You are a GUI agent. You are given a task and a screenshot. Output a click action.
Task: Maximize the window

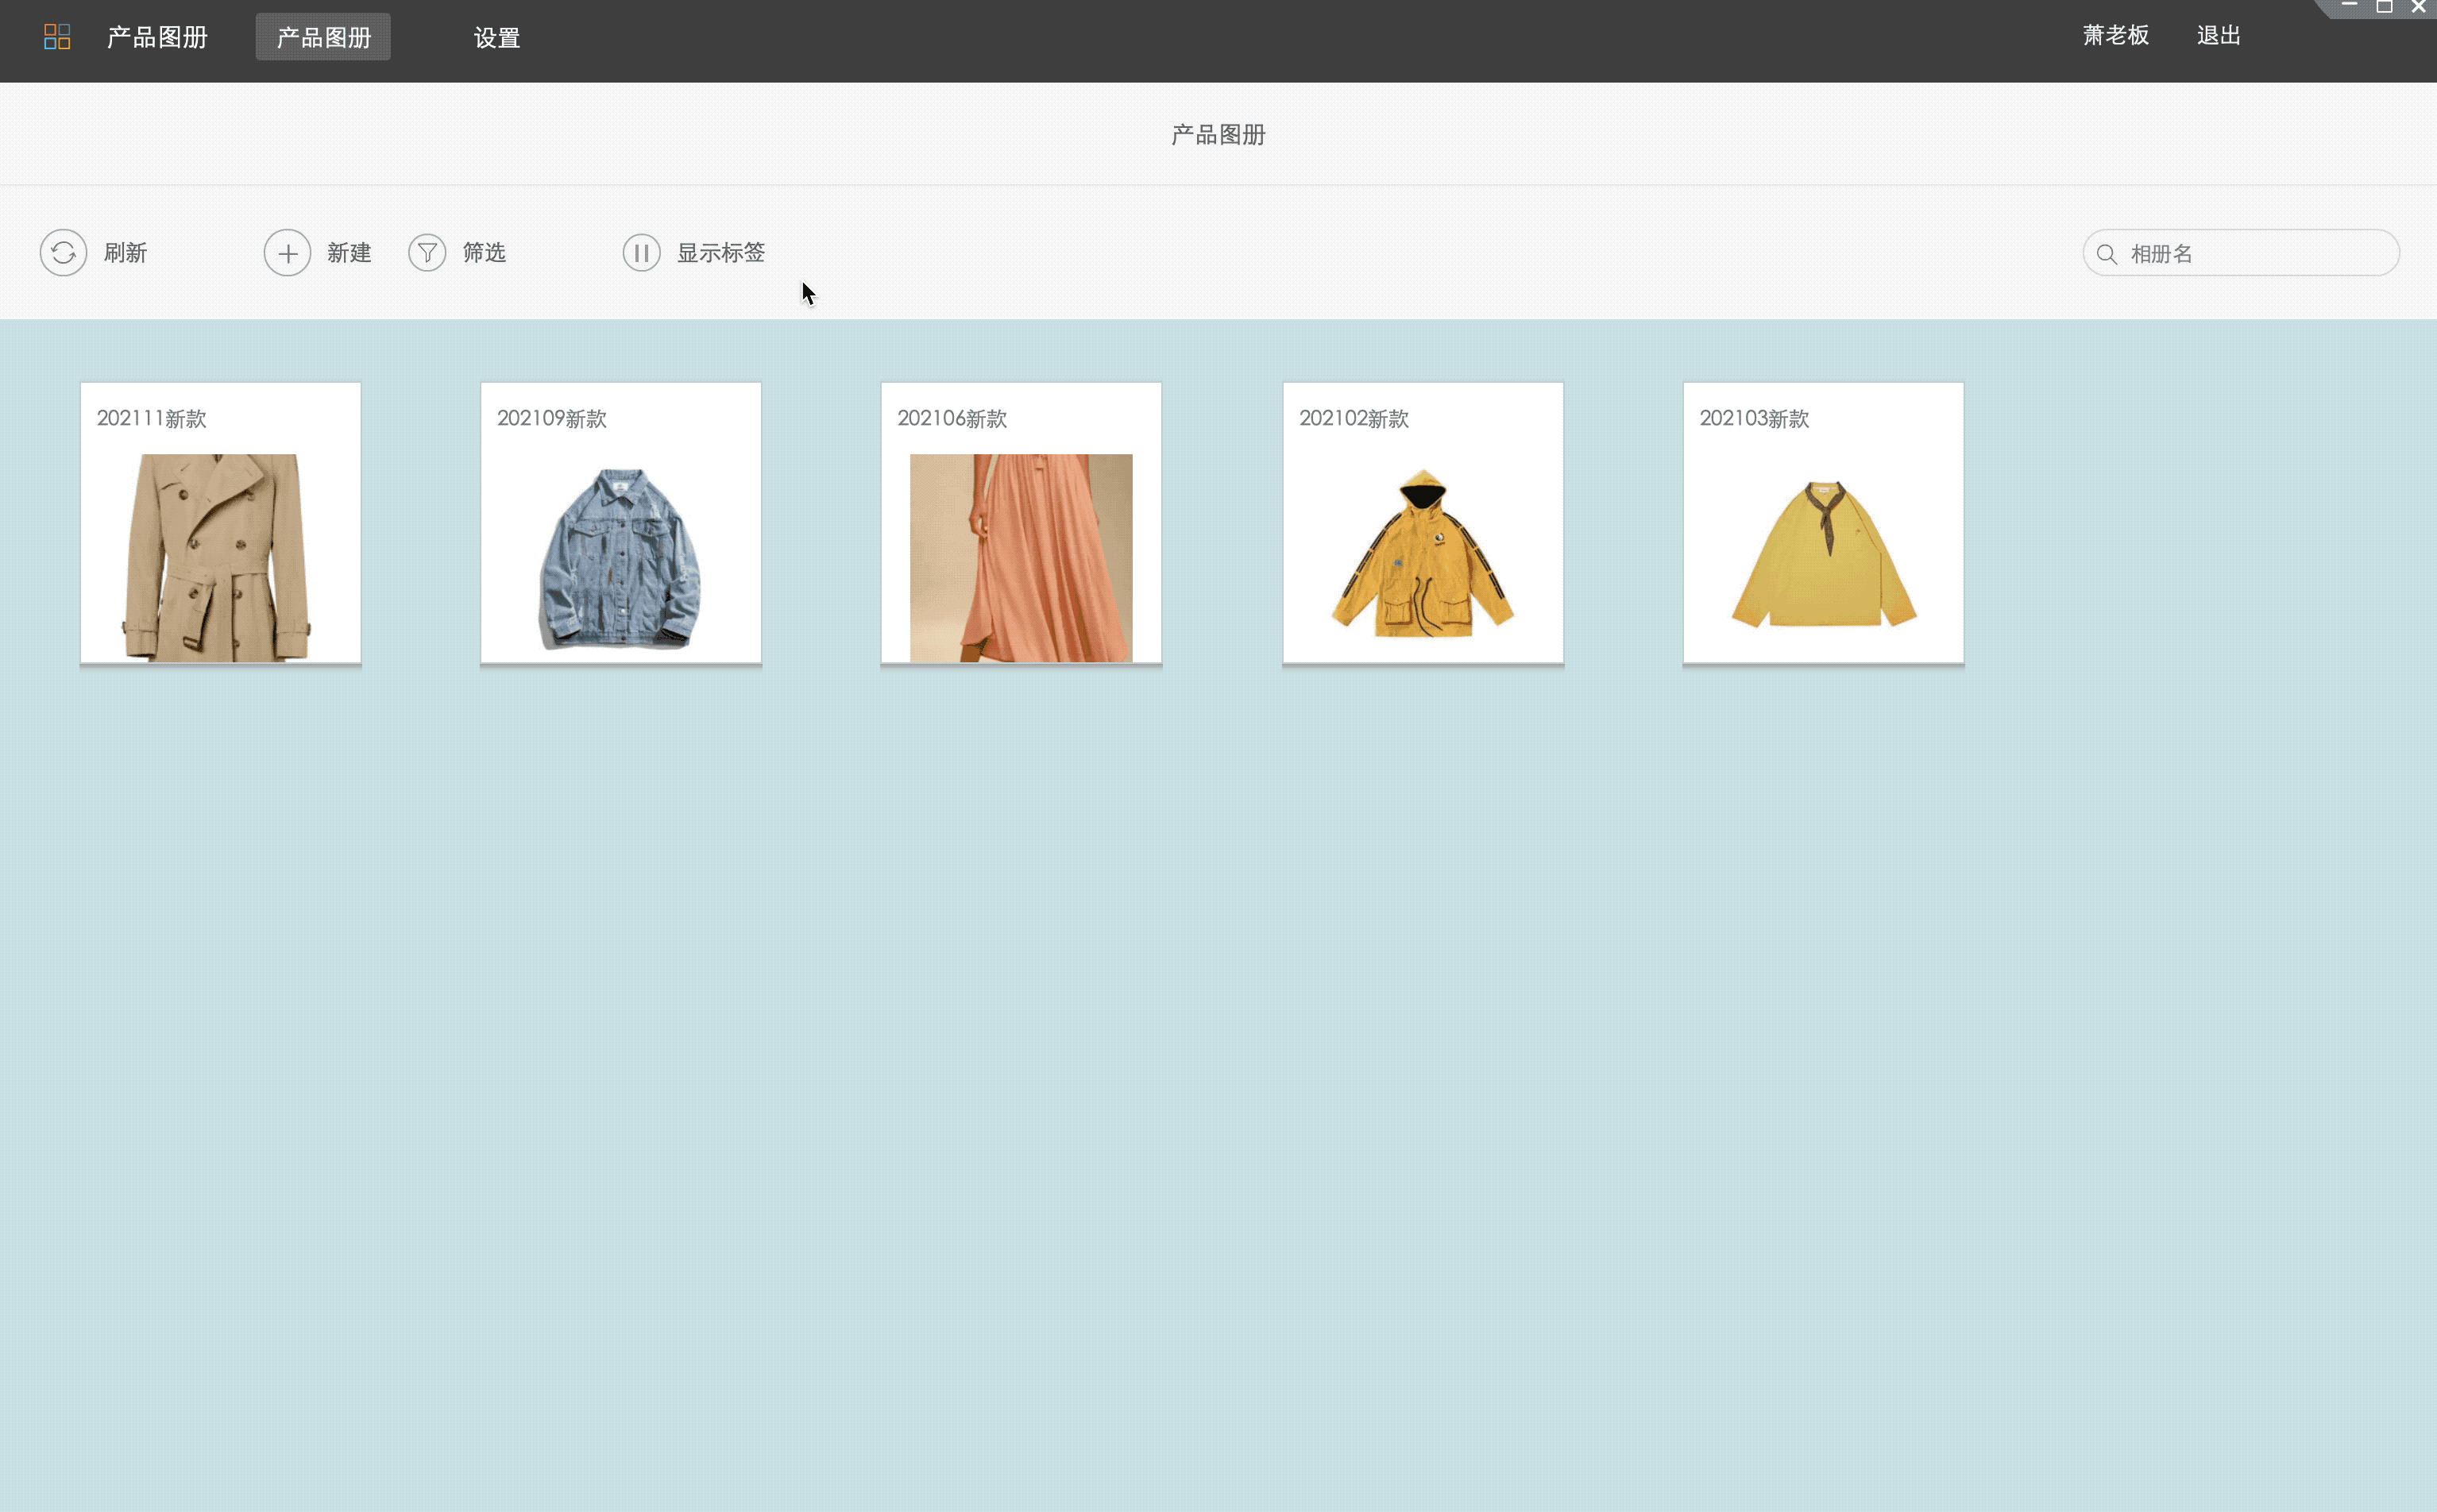pos(2384,6)
